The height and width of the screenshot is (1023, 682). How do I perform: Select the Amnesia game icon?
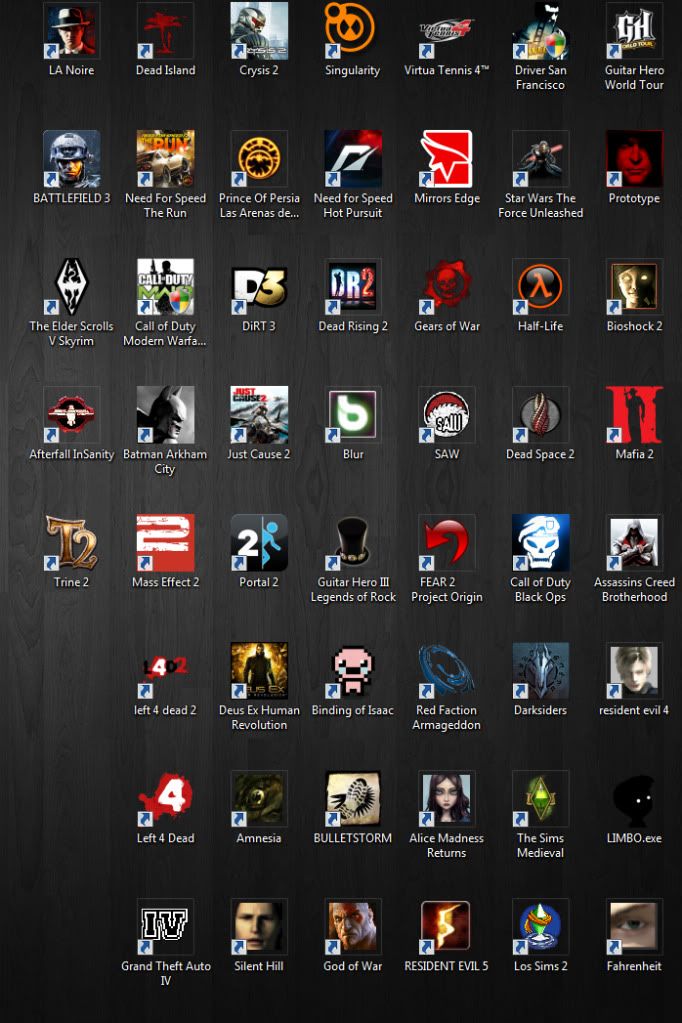tap(259, 798)
